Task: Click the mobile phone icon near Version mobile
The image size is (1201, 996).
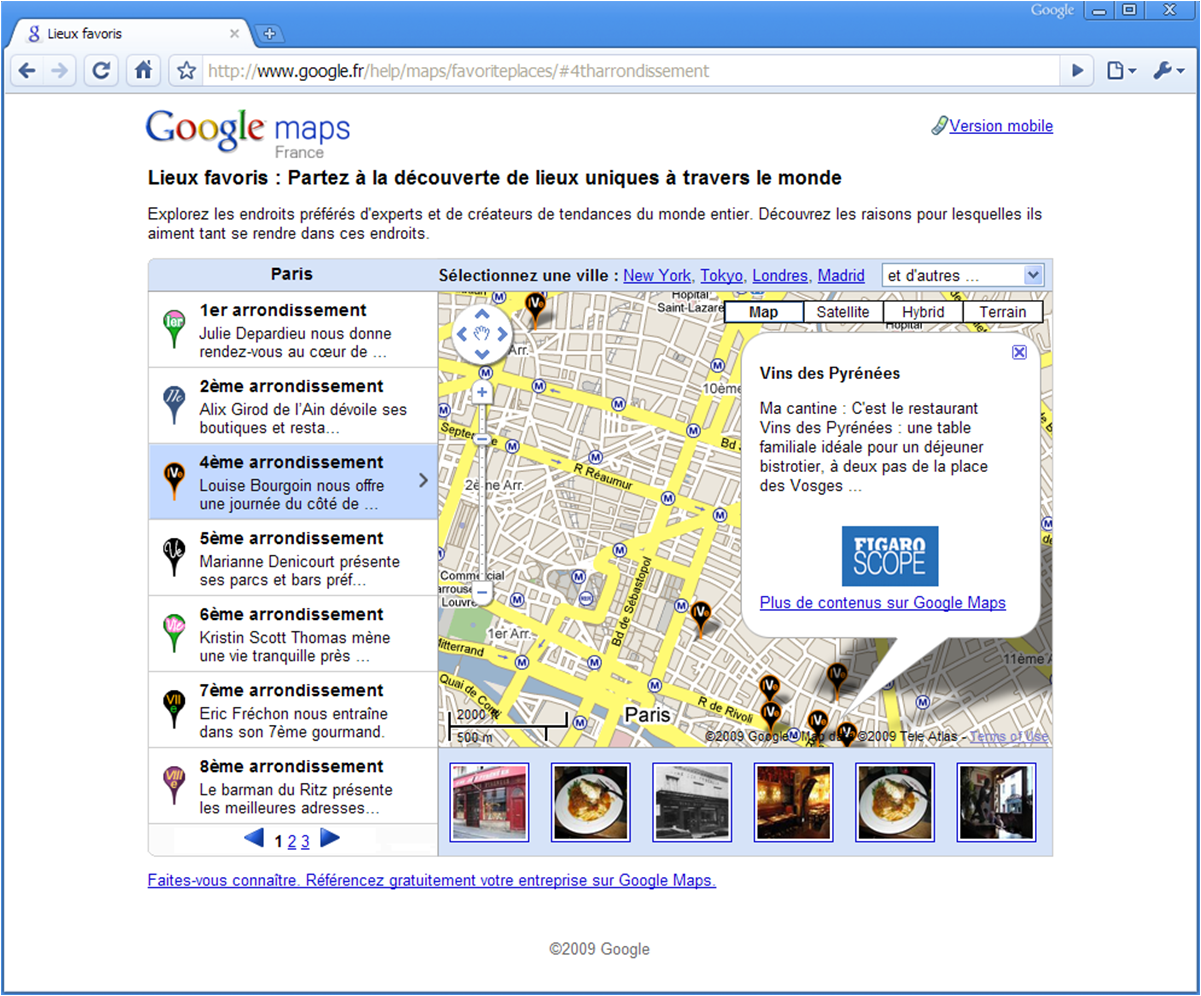Action: [x=940, y=126]
